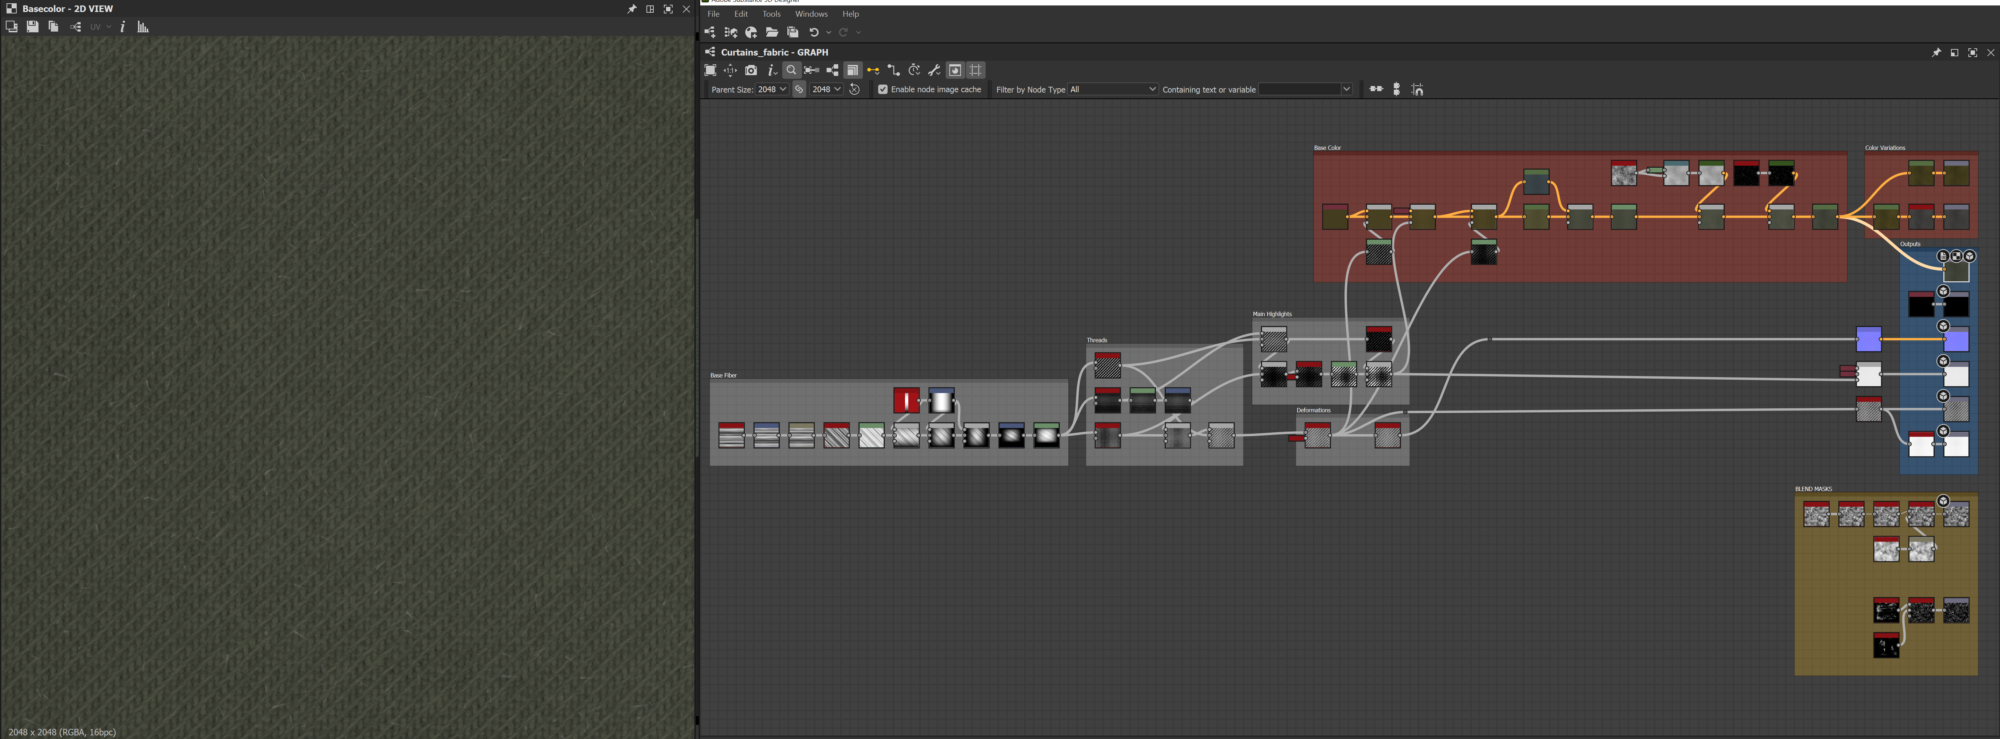The height and width of the screenshot is (739, 2000).
Task: Click the wrench tools icon in graph toolbar
Action: point(934,70)
